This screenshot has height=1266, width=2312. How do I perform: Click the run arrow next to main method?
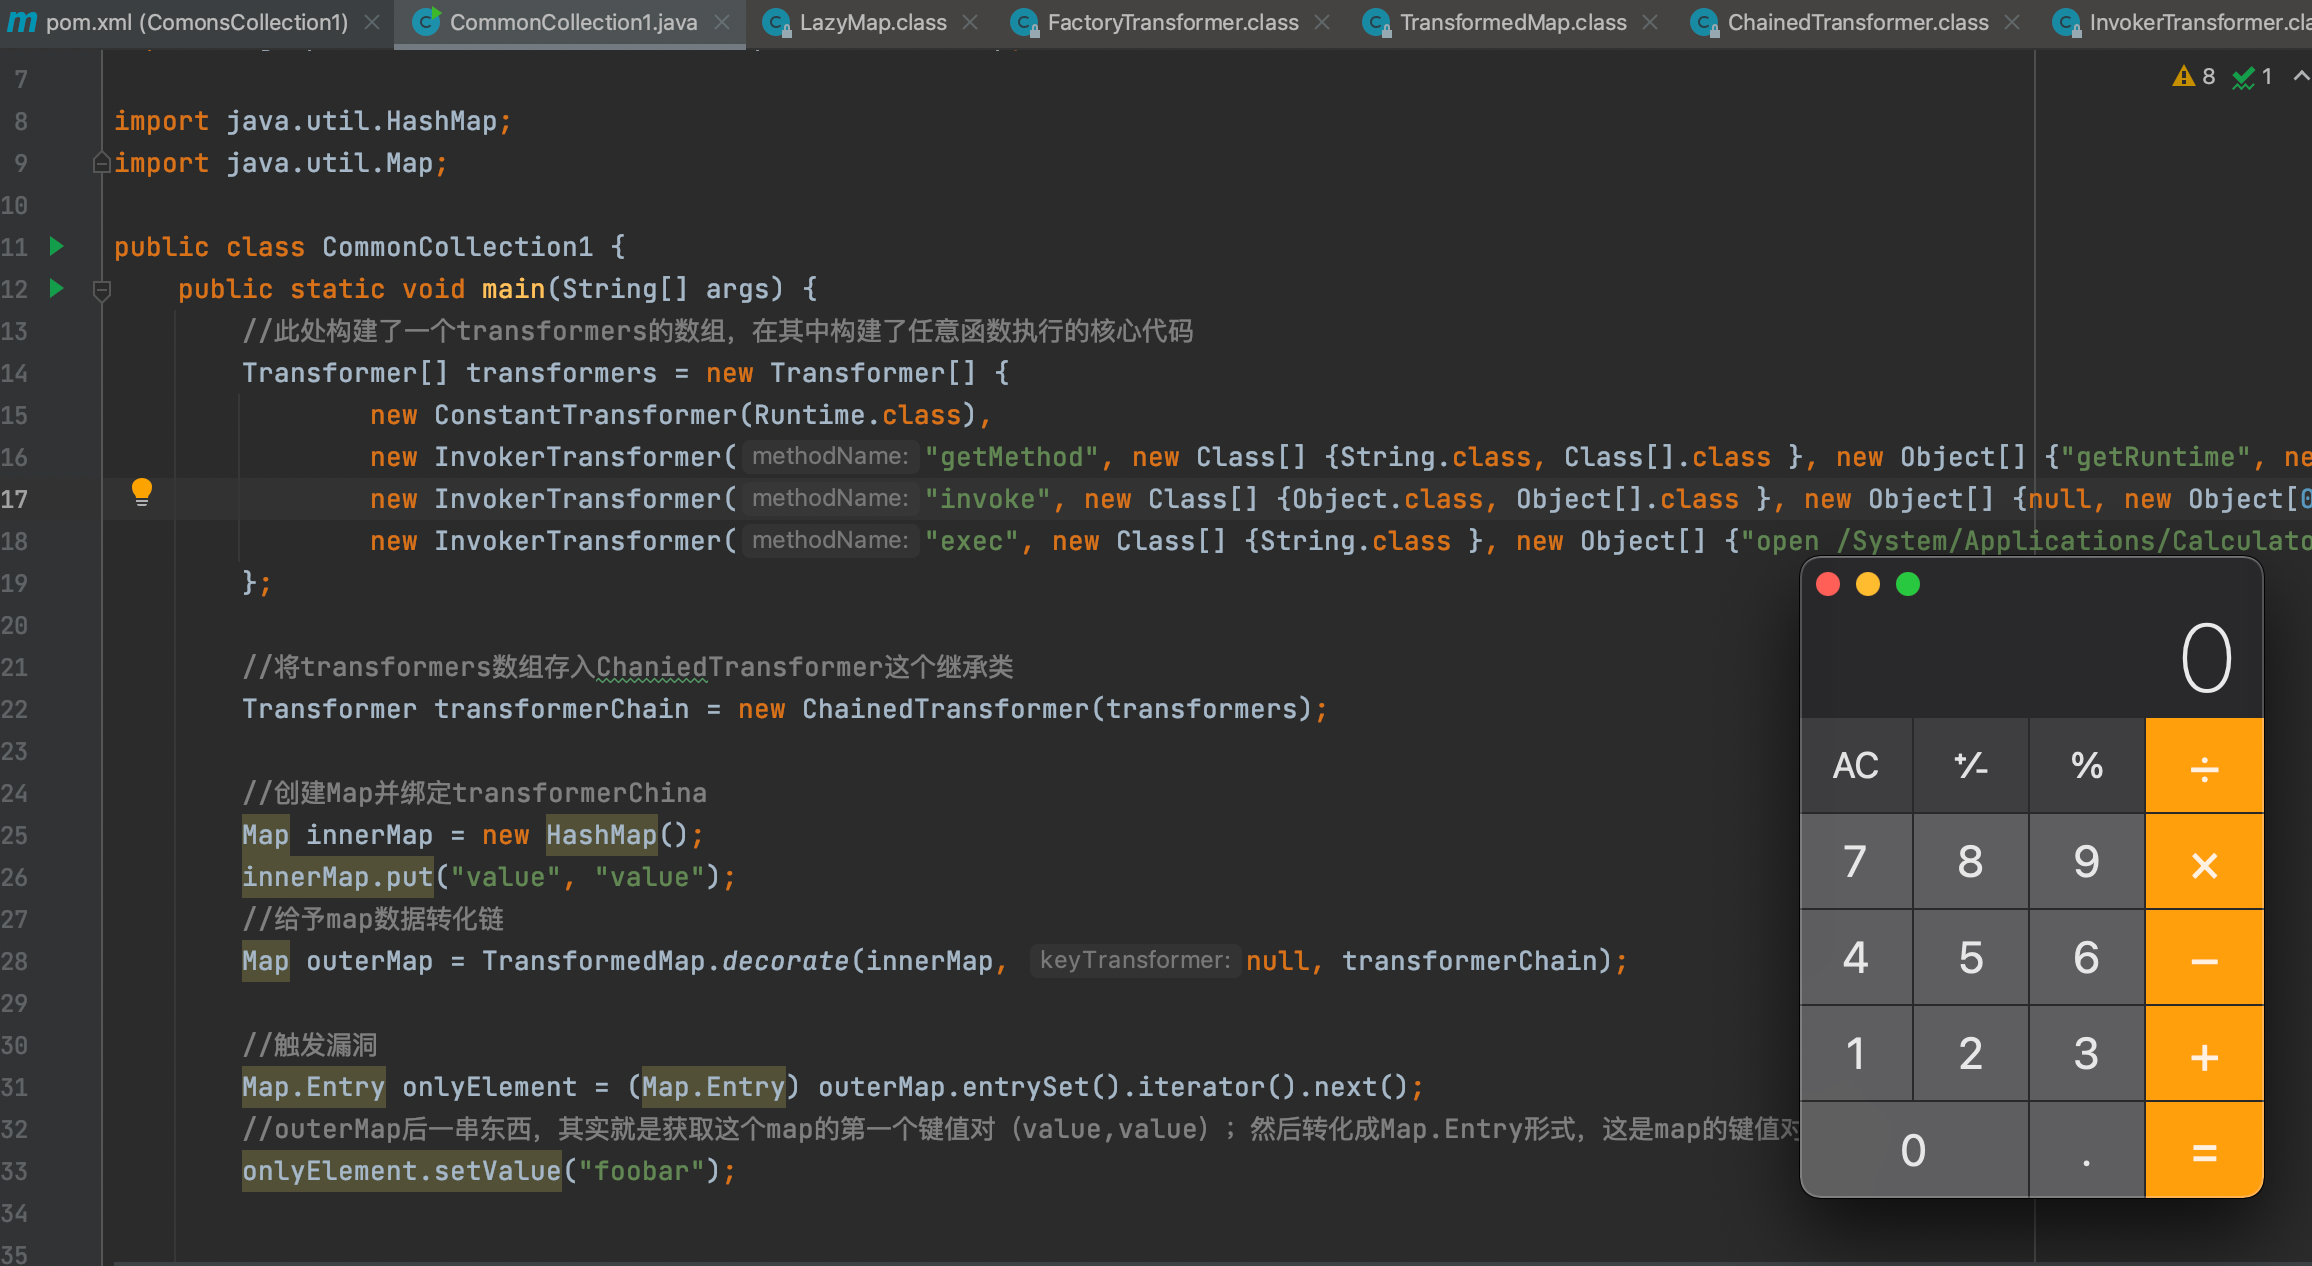coord(57,288)
